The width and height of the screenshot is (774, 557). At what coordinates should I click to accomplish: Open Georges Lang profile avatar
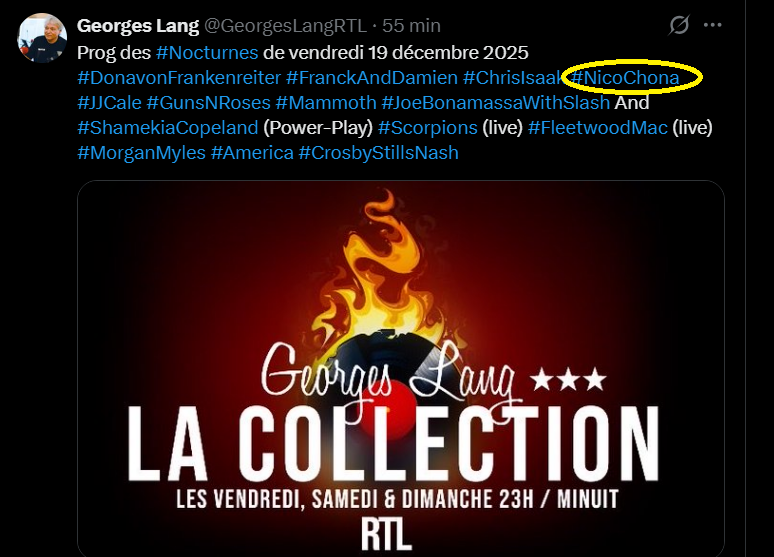42,38
